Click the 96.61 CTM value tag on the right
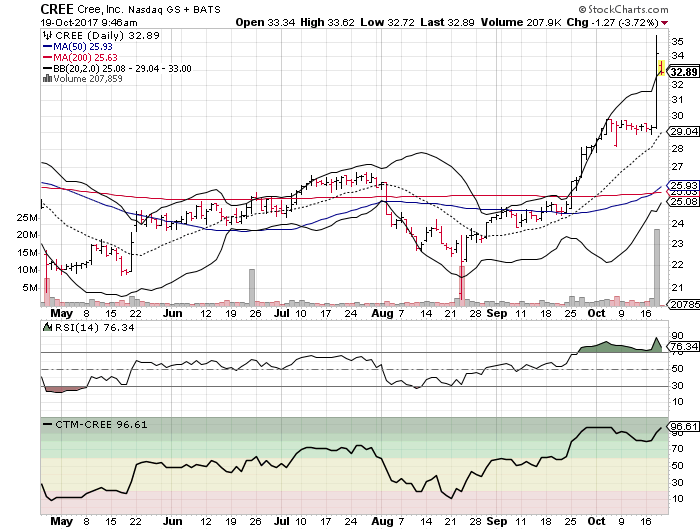The image size is (700, 530). tap(683, 426)
